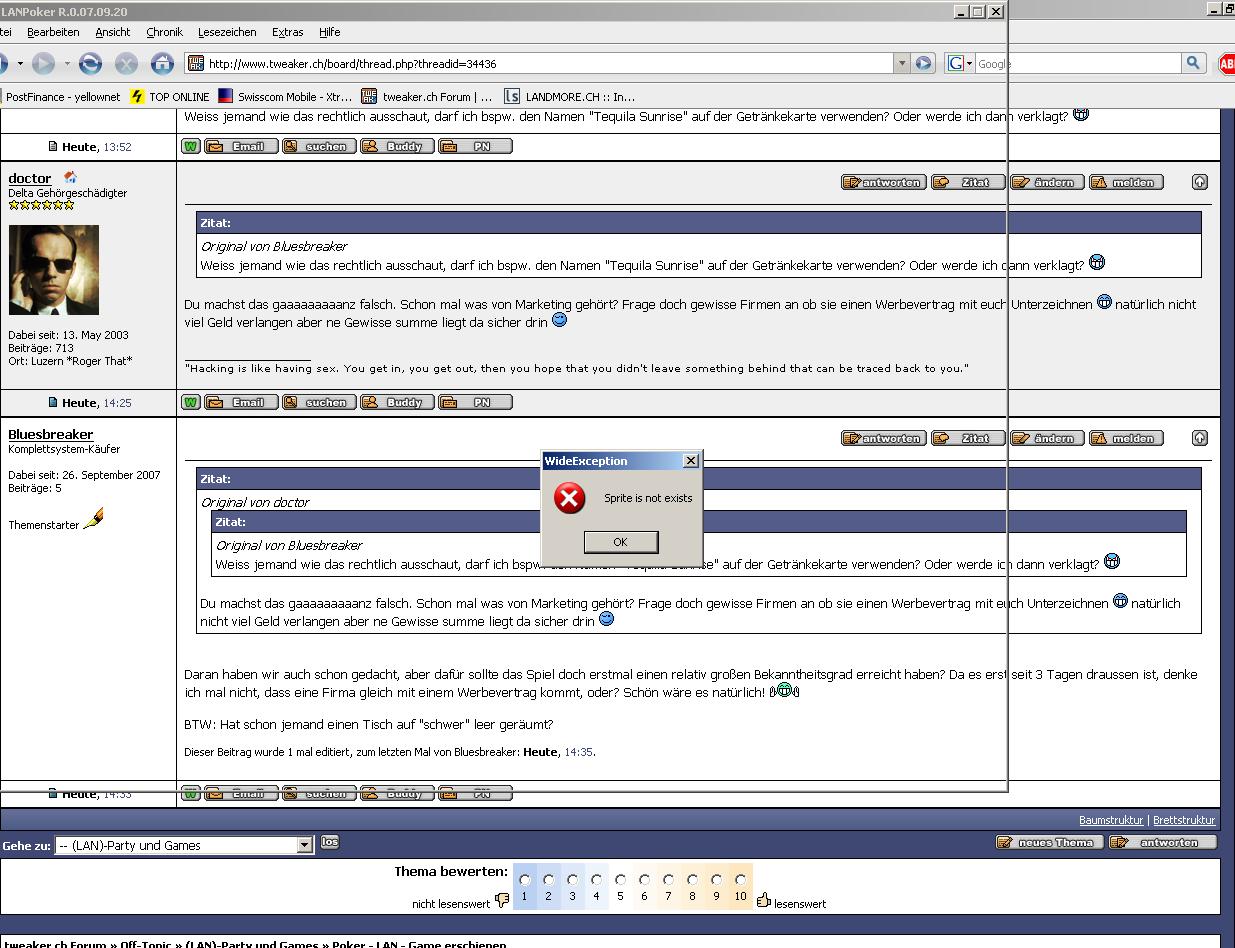This screenshot has width=1235, height=948.
Task: Click the browser home icon
Action: (162, 64)
